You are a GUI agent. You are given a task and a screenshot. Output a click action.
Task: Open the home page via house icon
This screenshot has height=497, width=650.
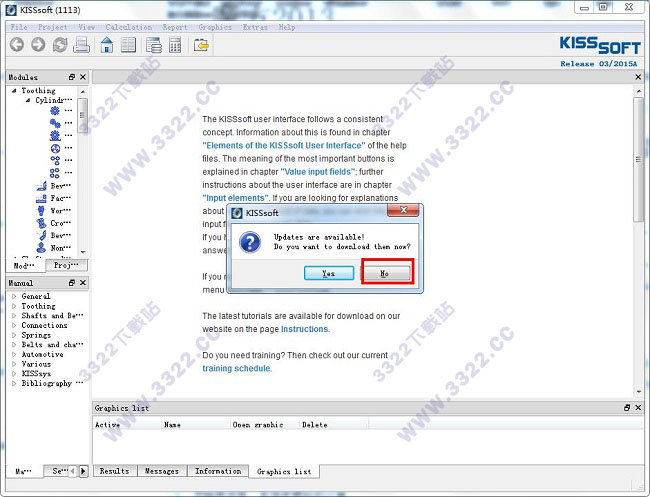[x=107, y=45]
